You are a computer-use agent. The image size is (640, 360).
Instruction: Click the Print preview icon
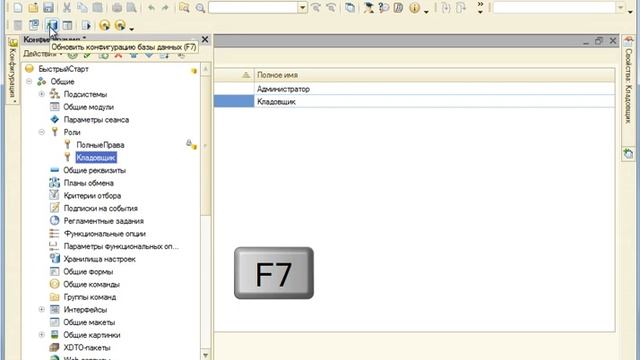tap(131, 7)
